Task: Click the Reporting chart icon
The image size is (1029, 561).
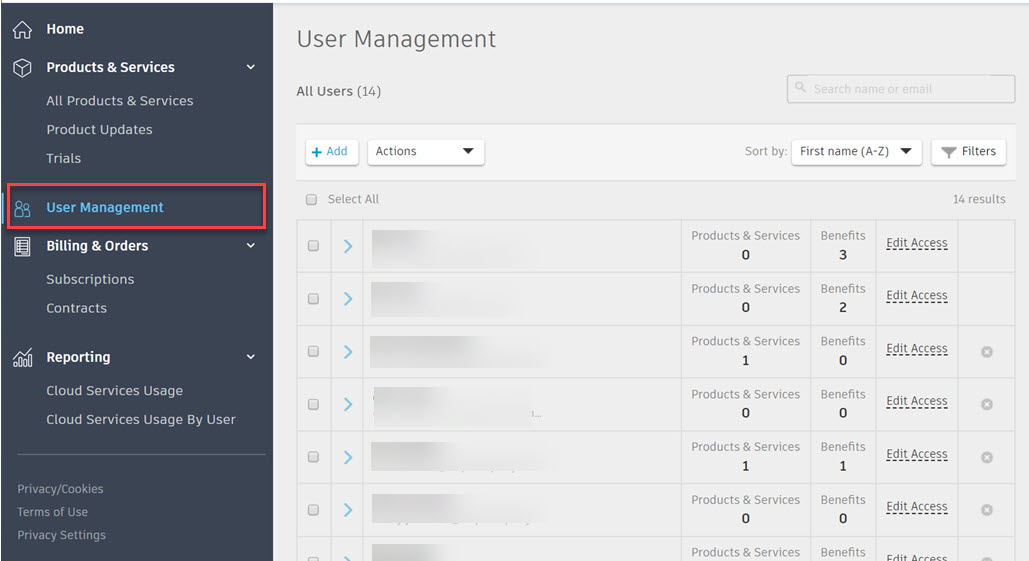Action: [x=22, y=358]
